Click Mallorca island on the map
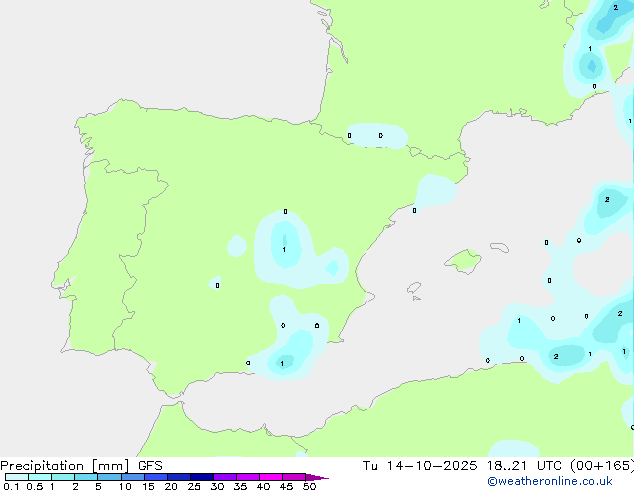This screenshot has height=490, width=634. tap(463, 261)
